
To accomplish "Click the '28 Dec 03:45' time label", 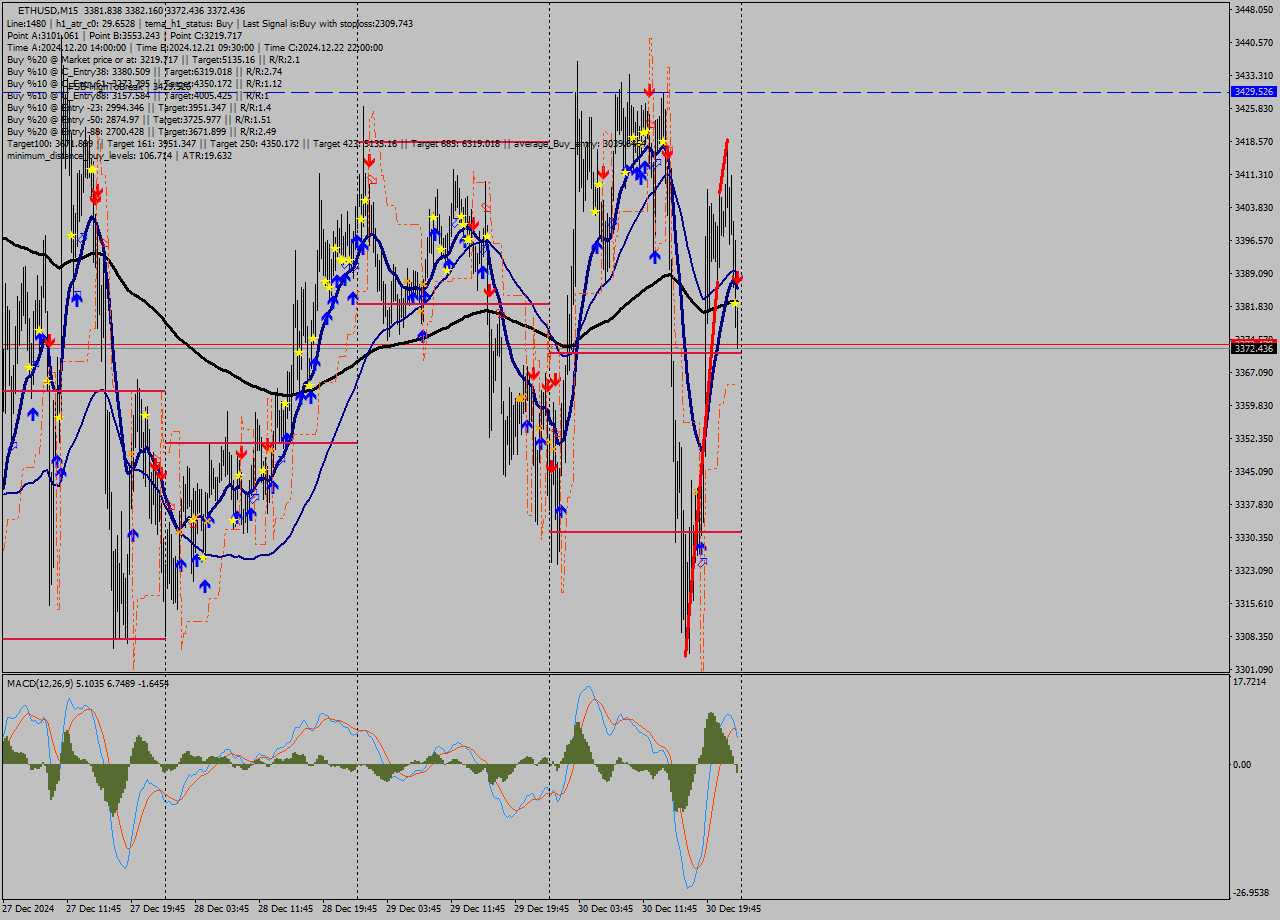I will [222, 909].
